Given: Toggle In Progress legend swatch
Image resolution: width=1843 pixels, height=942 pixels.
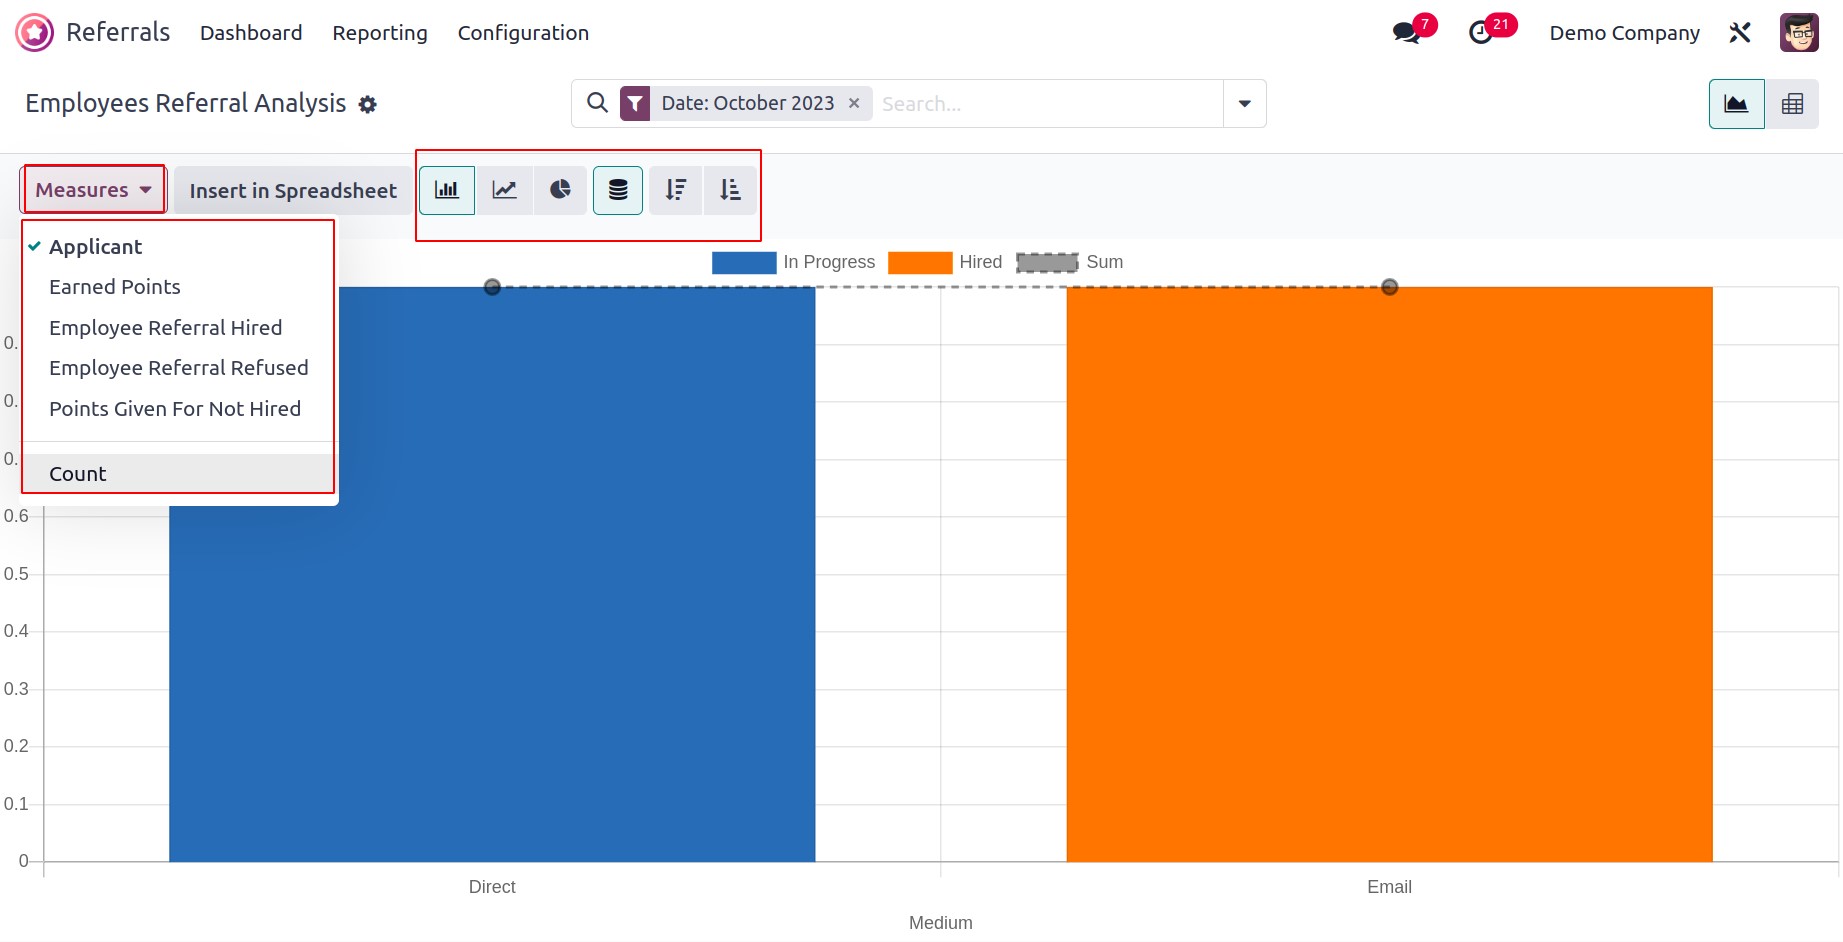Looking at the screenshot, I should [x=744, y=262].
